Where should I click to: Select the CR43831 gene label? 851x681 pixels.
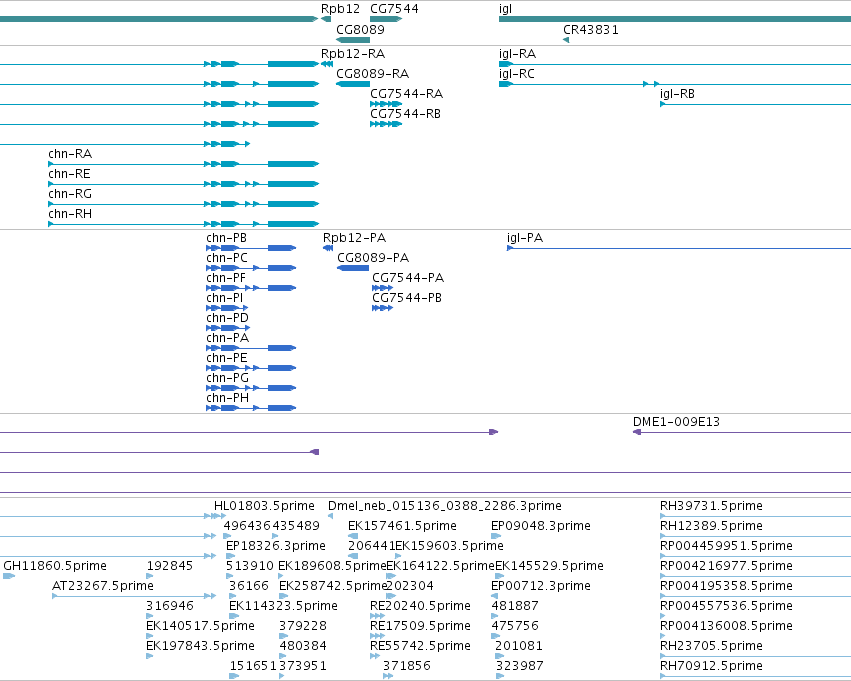point(590,29)
